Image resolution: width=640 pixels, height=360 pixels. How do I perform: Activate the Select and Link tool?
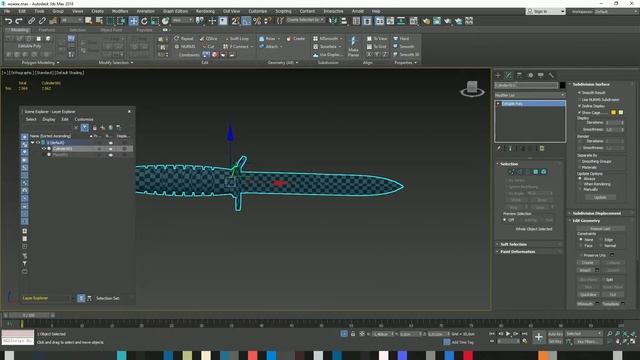pos(31,21)
